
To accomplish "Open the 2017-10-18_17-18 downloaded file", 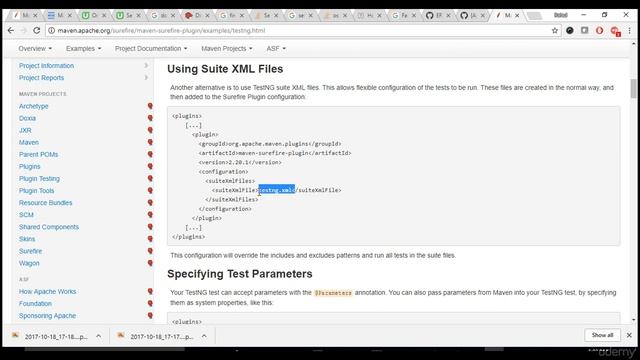I will click(56, 336).
